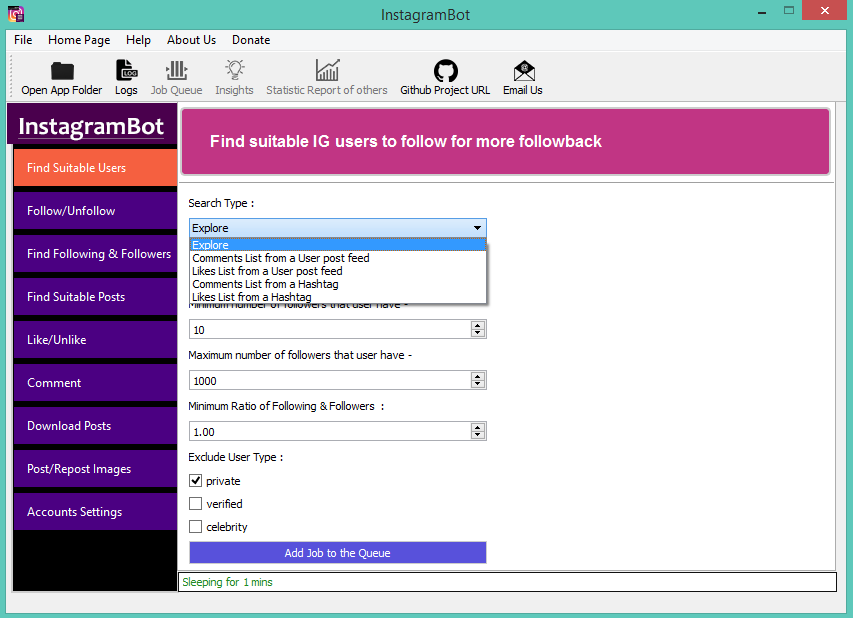Open the Logs toolbar icon
This screenshot has width=853, height=618.
tap(126, 71)
